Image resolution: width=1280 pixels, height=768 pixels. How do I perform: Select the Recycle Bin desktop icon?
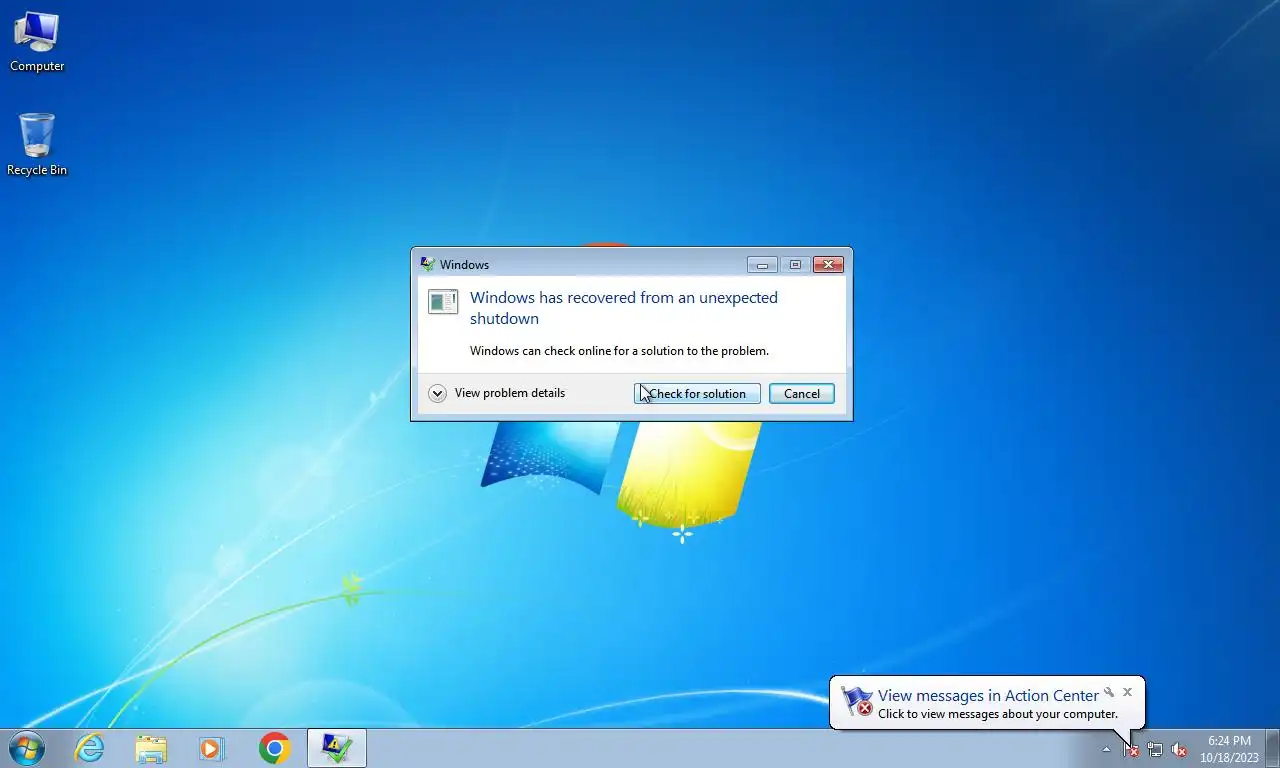[x=37, y=145]
